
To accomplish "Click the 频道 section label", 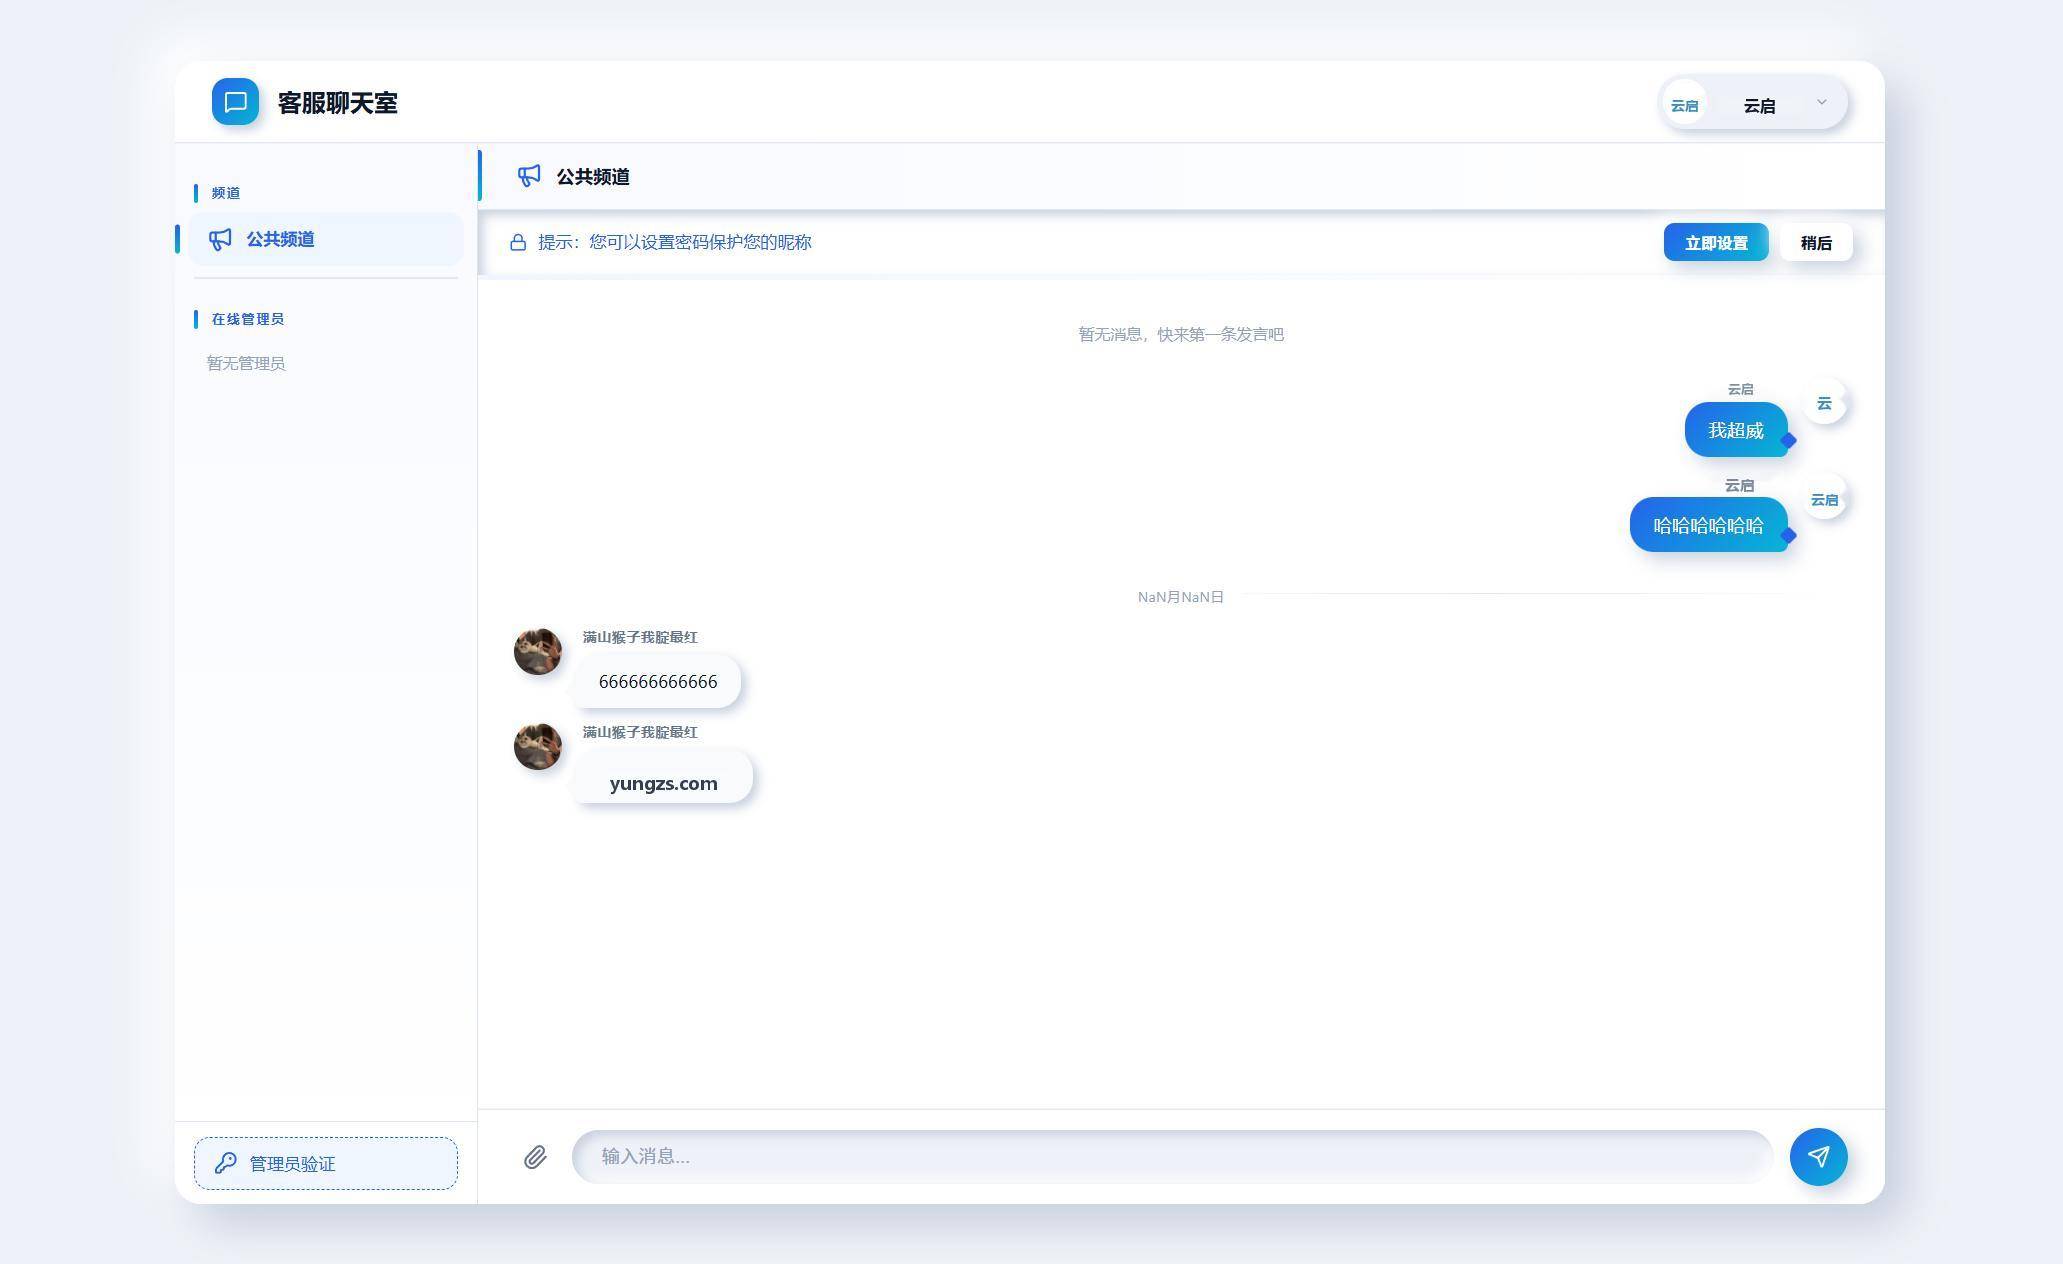I will (225, 193).
